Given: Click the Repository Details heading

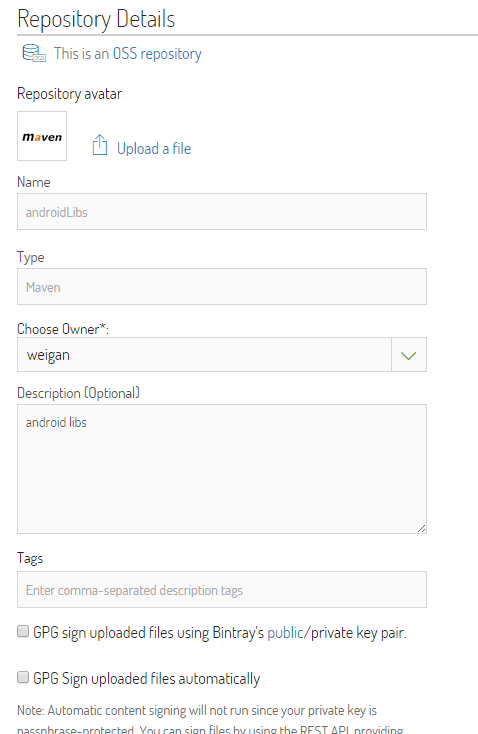Looking at the screenshot, I should (x=96, y=19).
